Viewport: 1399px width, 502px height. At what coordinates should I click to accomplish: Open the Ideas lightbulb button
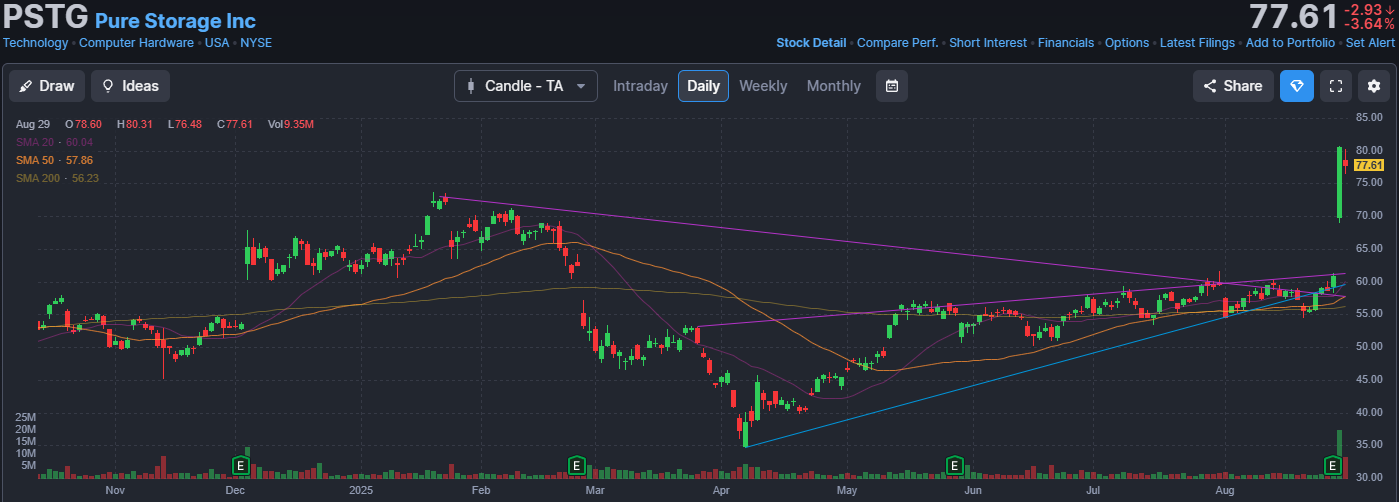click(x=130, y=86)
